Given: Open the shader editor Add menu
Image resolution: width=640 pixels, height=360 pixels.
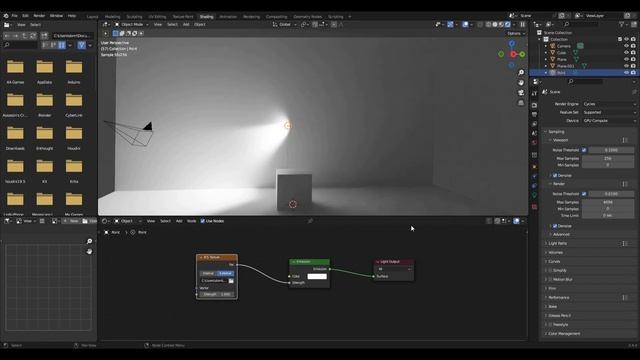Looking at the screenshot, I should 179,221.
